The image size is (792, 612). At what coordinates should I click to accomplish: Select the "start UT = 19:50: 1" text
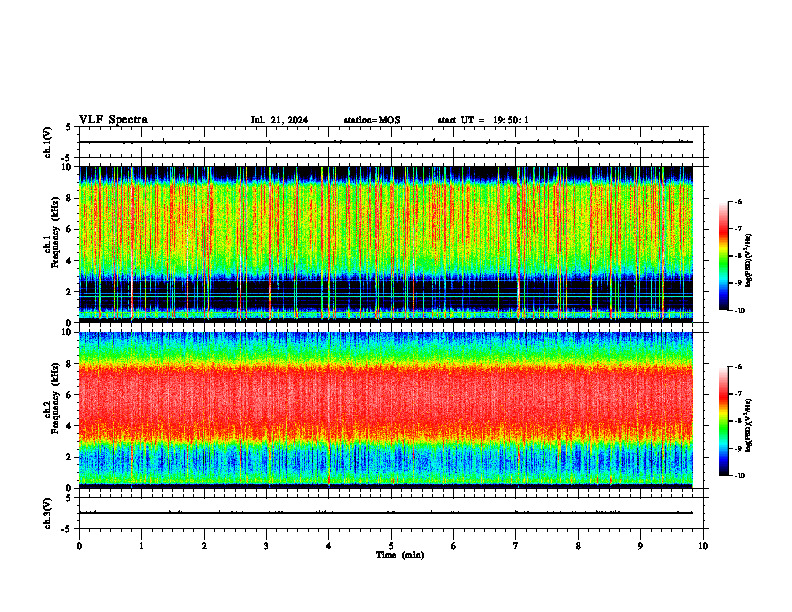(483, 120)
